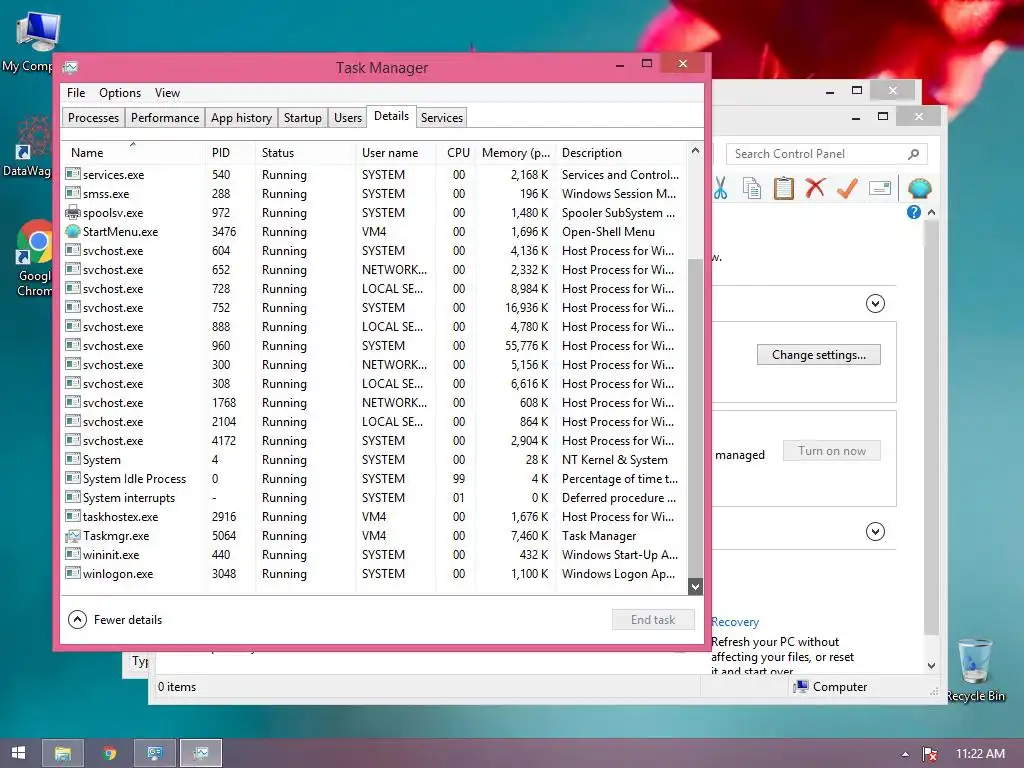The image size is (1024, 768).
Task: Open the File menu in Task Manager
Action: click(76, 93)
